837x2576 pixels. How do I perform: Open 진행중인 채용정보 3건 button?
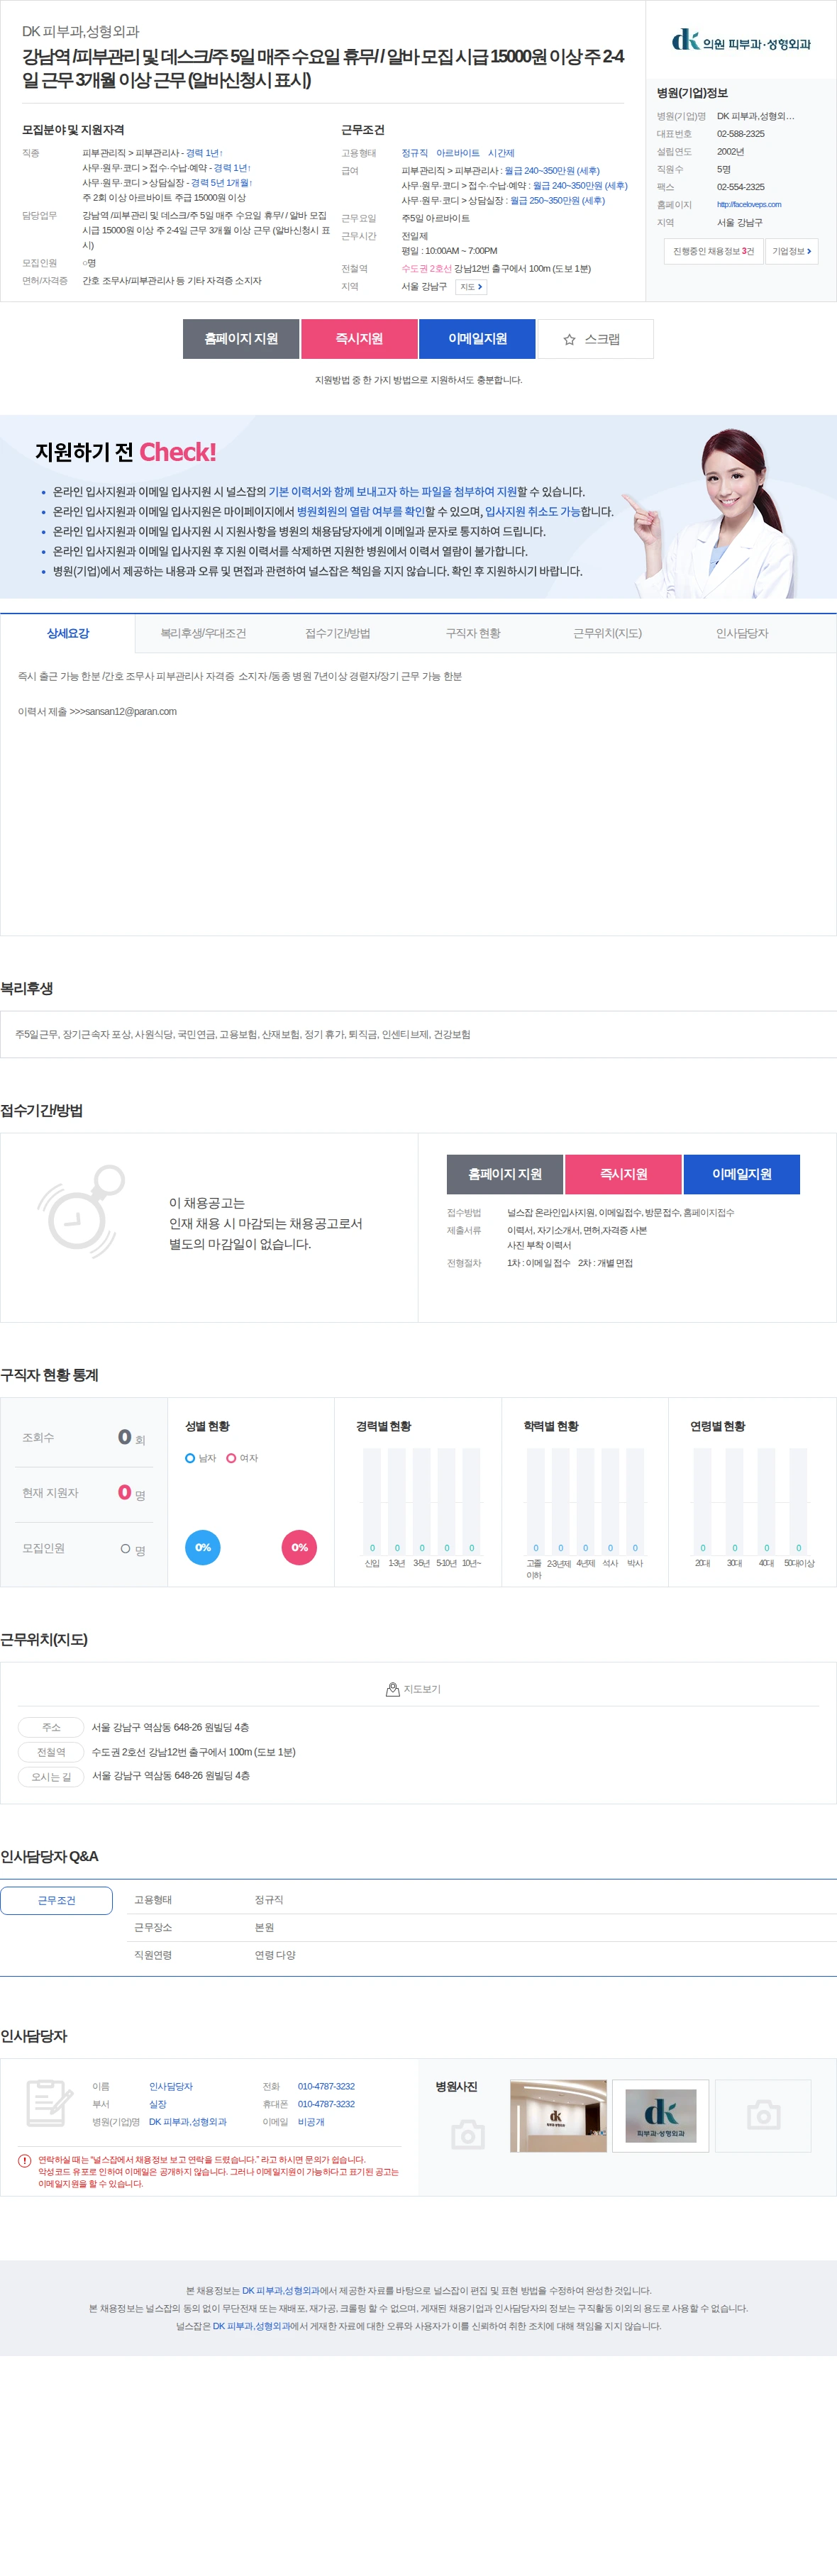pos(713,251)
